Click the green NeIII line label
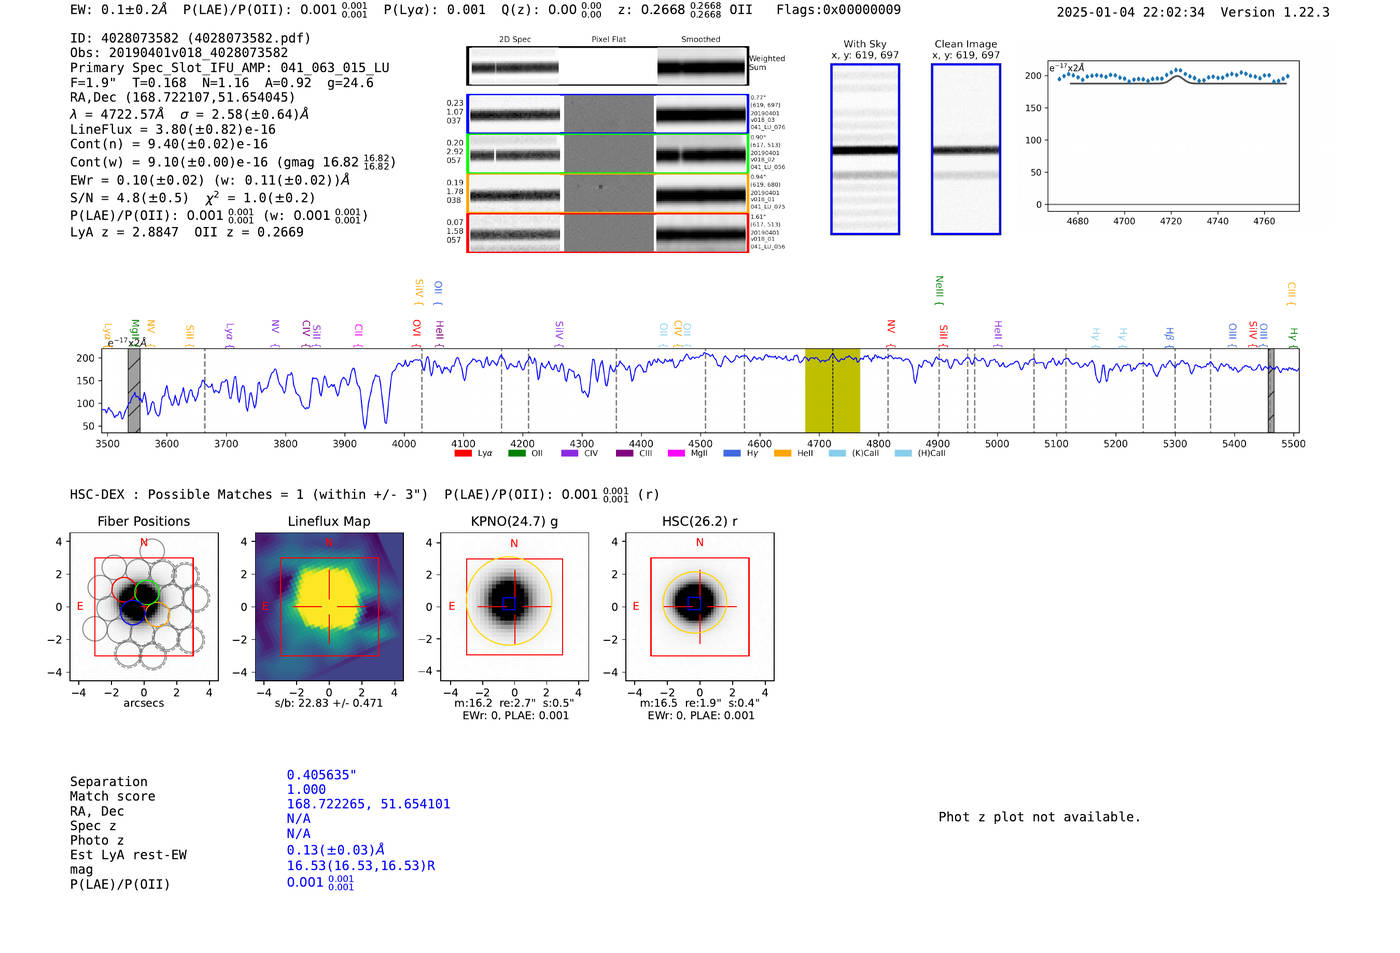1400x953 pixels. (x=939, y=290)
